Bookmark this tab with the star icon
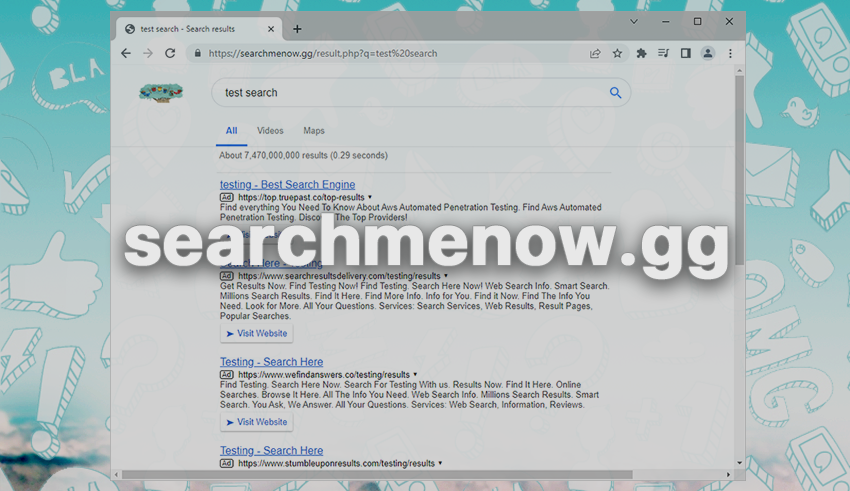Screen dimensions: 850x491 tap(617, 53)
